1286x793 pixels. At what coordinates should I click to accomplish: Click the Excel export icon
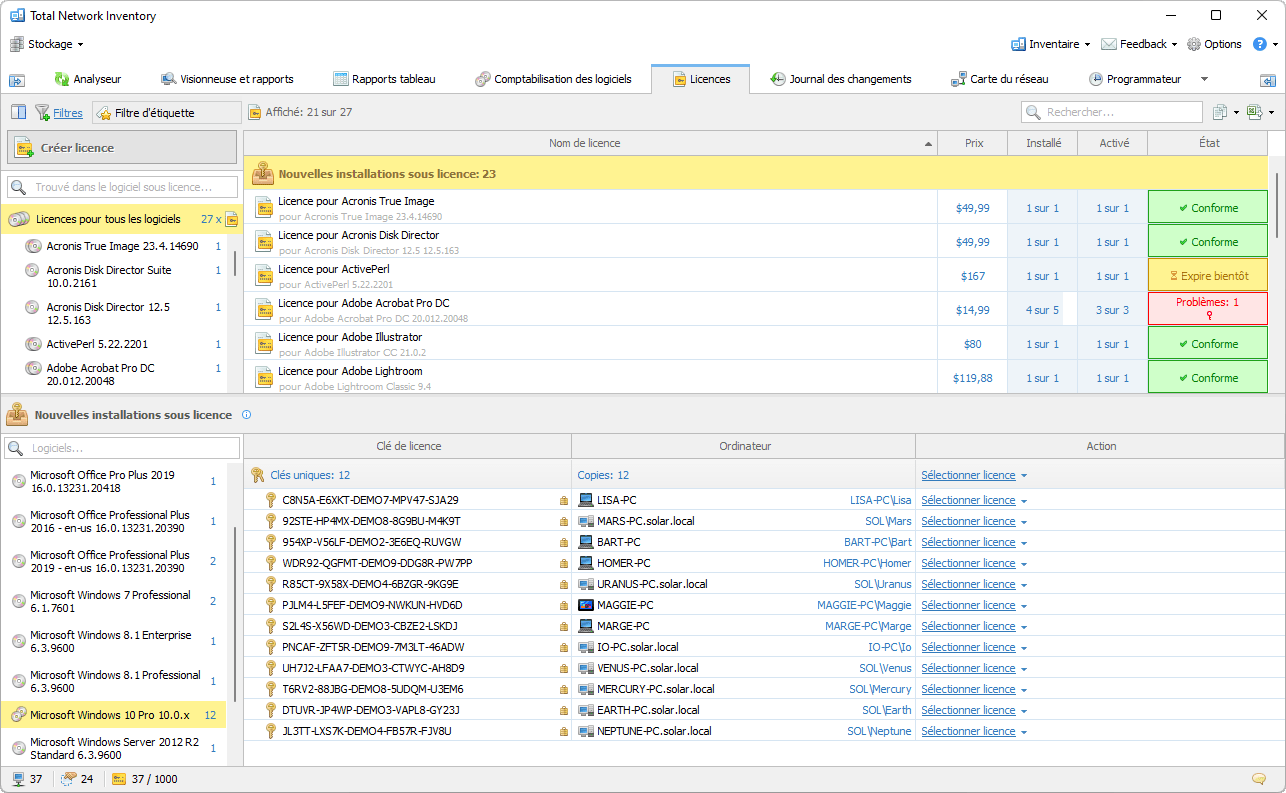1254,113
